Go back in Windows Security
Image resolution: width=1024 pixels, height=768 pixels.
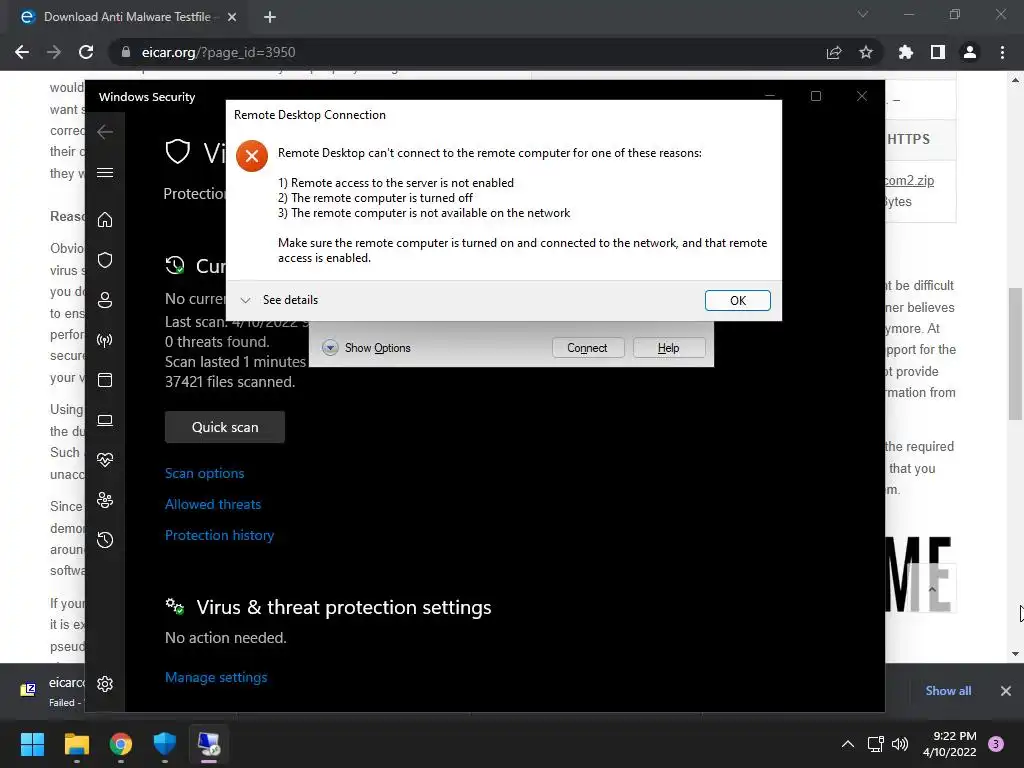pyautogui.click(x=105, y=132)
